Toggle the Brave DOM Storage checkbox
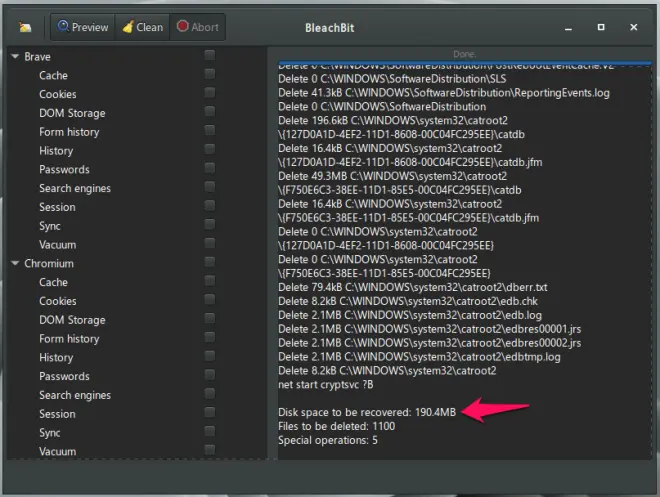The image size is (660, 497). pos(210,112)
